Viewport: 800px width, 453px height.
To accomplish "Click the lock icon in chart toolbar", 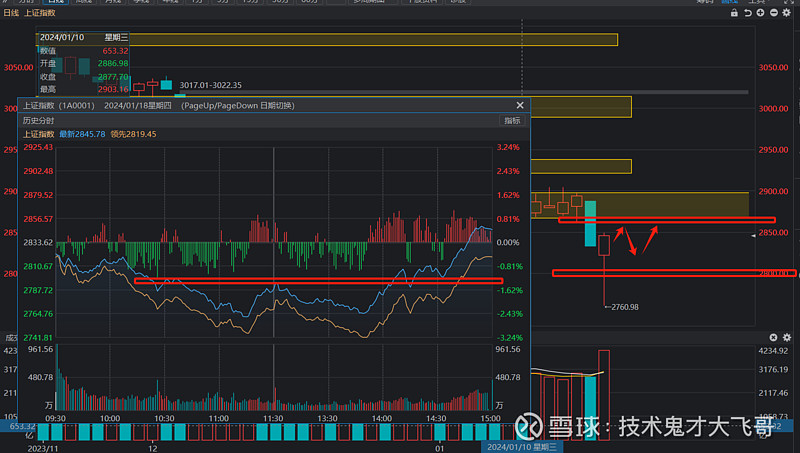I will pyautogui.click(x=734, y=13).
